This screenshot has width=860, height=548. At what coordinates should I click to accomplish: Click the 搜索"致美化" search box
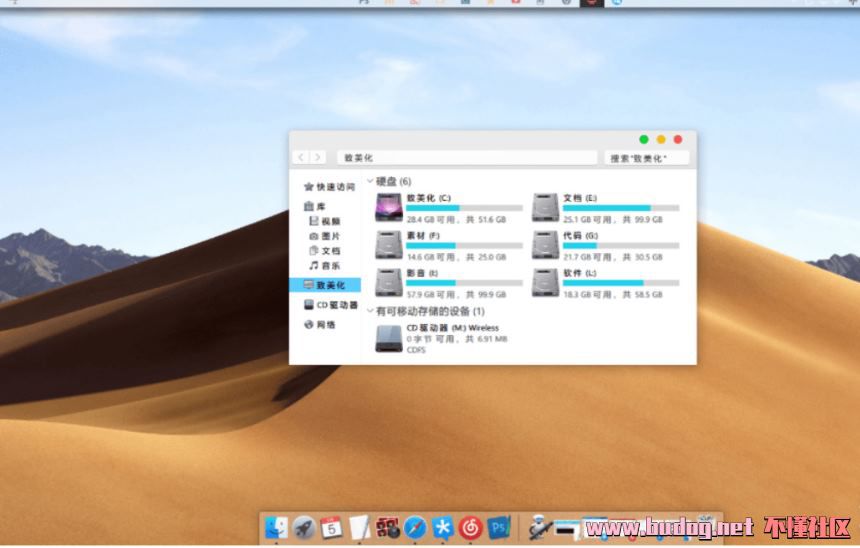pyautogui.click(x=646, y=158)
